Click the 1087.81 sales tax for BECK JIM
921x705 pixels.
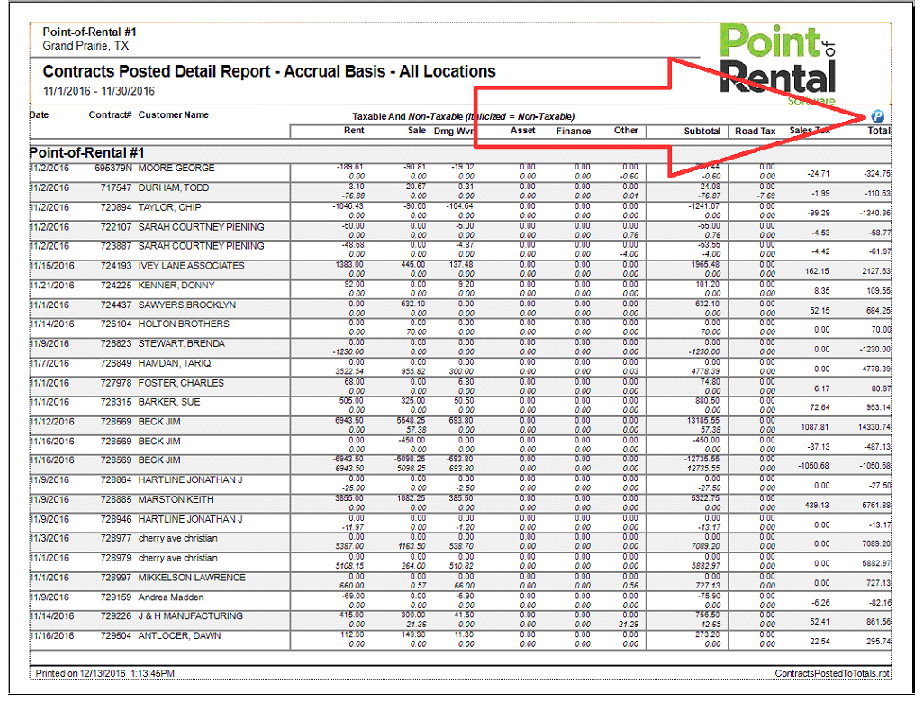[x=815, y=427]
